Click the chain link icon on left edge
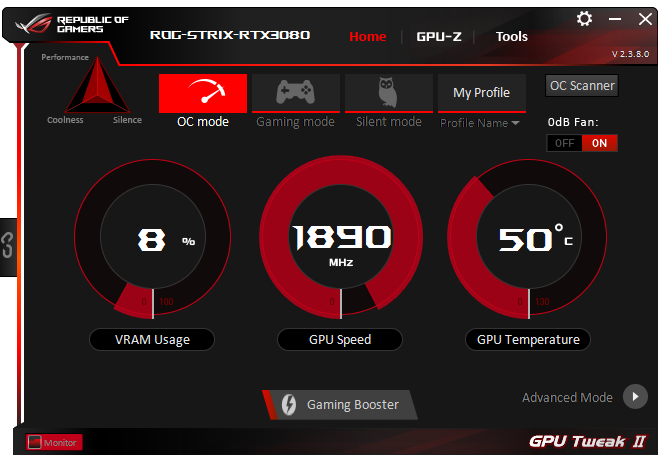This screenshot has width=660, height=455. (8, 245)
